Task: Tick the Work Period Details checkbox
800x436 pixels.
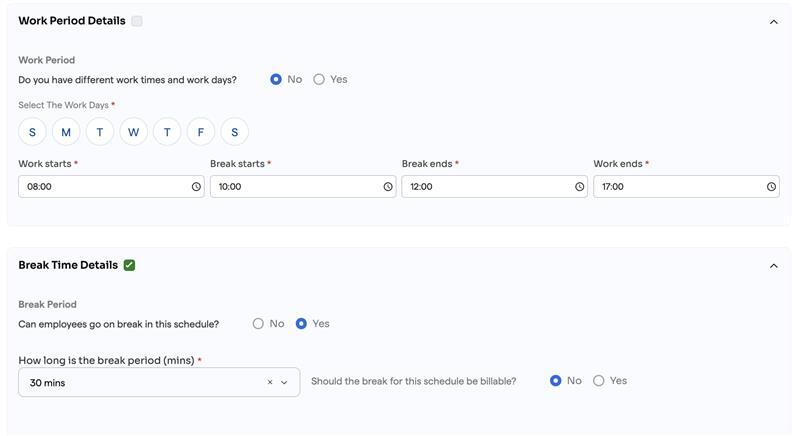Action: [137, 21]
